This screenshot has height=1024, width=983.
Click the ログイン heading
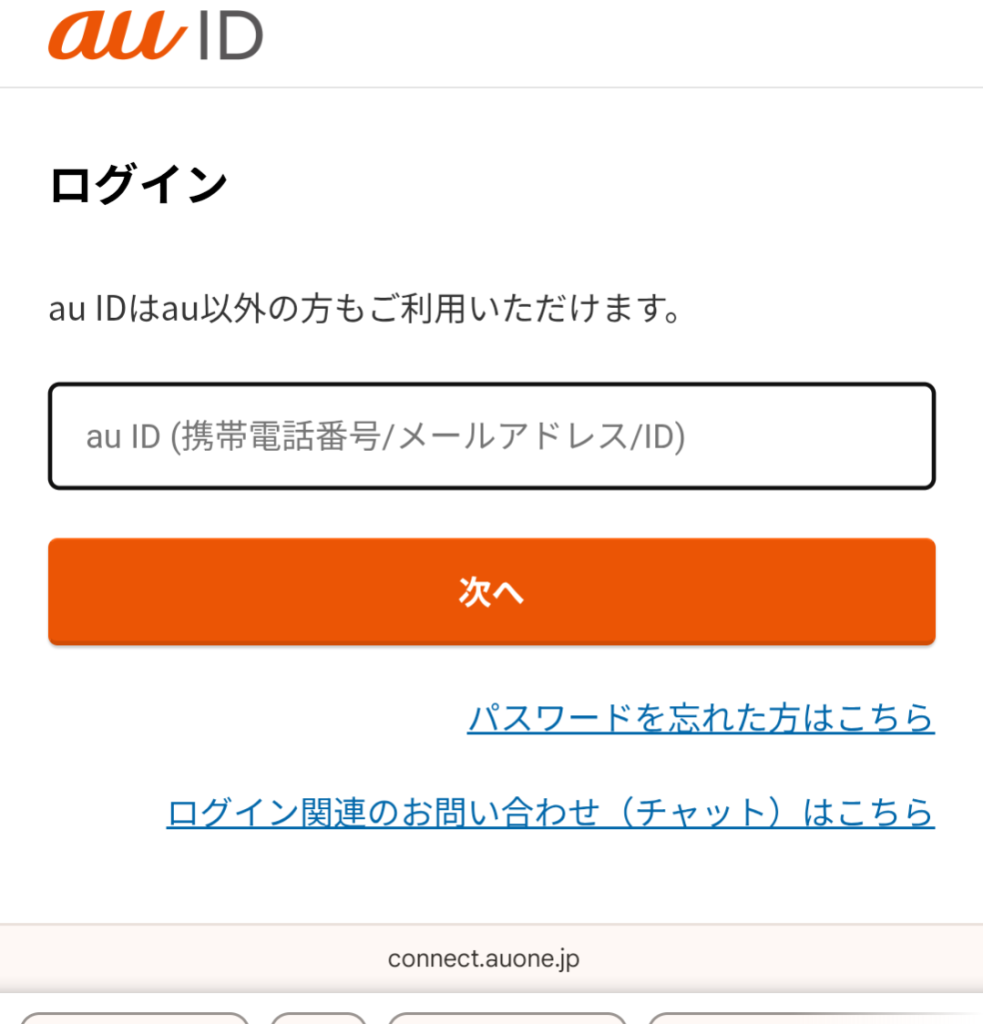pyautogui.click(x=138, y=185)
